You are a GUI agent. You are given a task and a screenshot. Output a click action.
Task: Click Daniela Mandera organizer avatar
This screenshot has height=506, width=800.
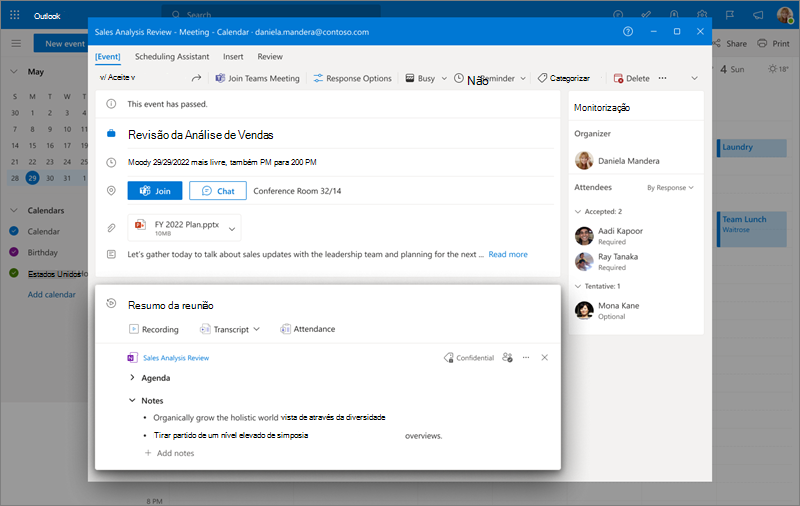coord(584,160)
